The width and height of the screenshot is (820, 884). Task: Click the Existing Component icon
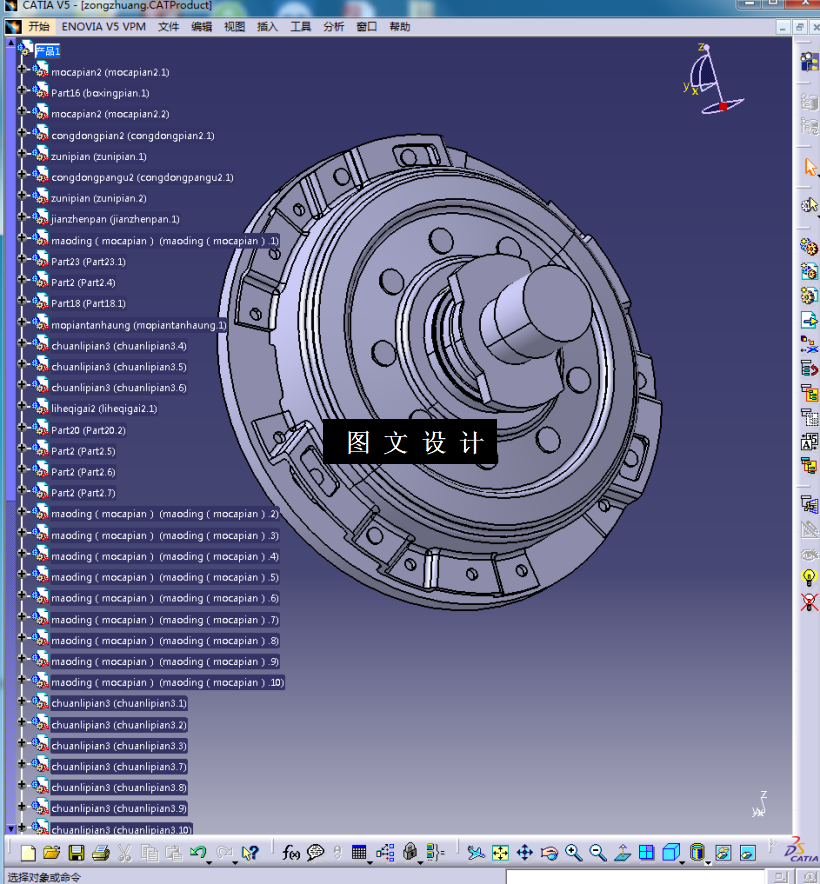coord(809,320)
